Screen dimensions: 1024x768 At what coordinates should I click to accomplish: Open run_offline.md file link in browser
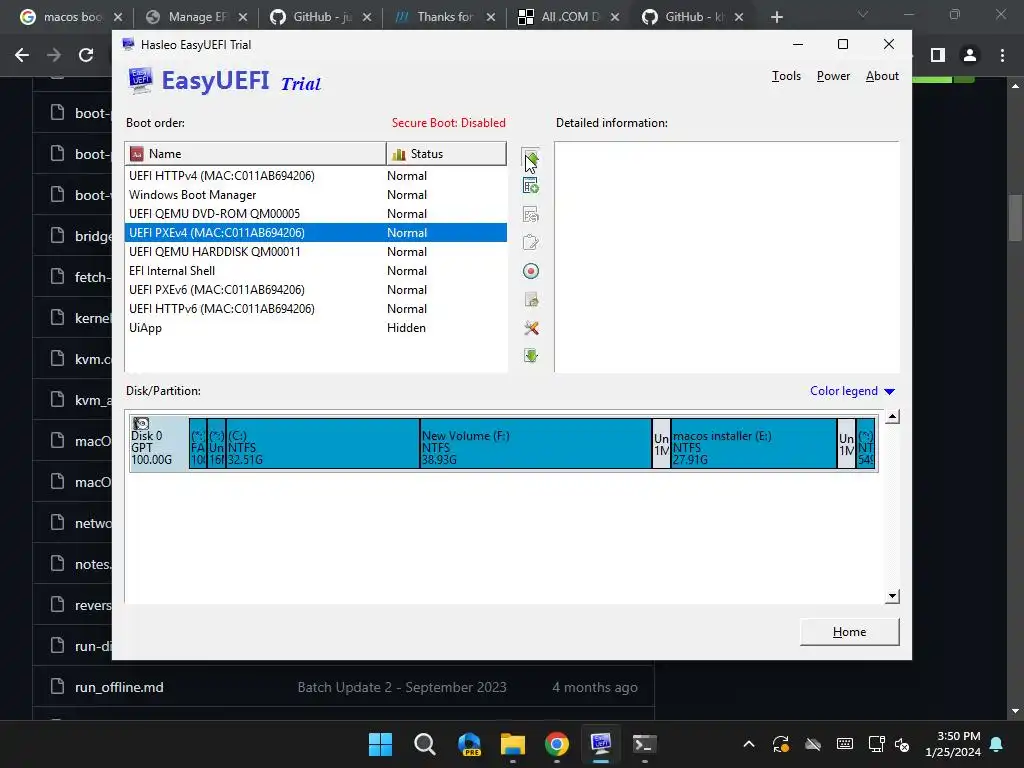119,687
